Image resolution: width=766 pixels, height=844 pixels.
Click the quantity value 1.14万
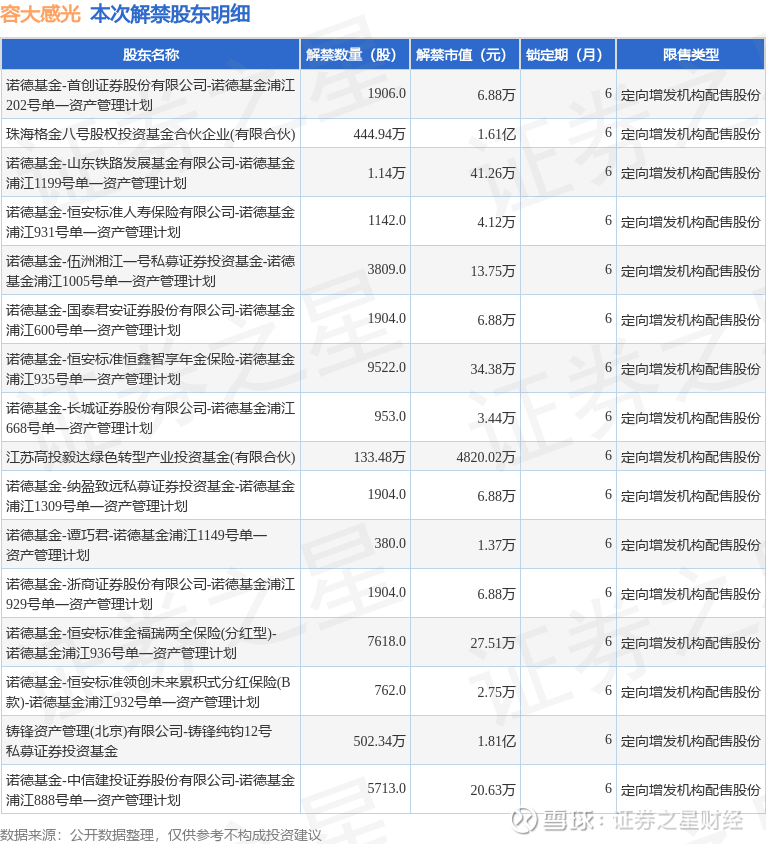tap(386, 173)
